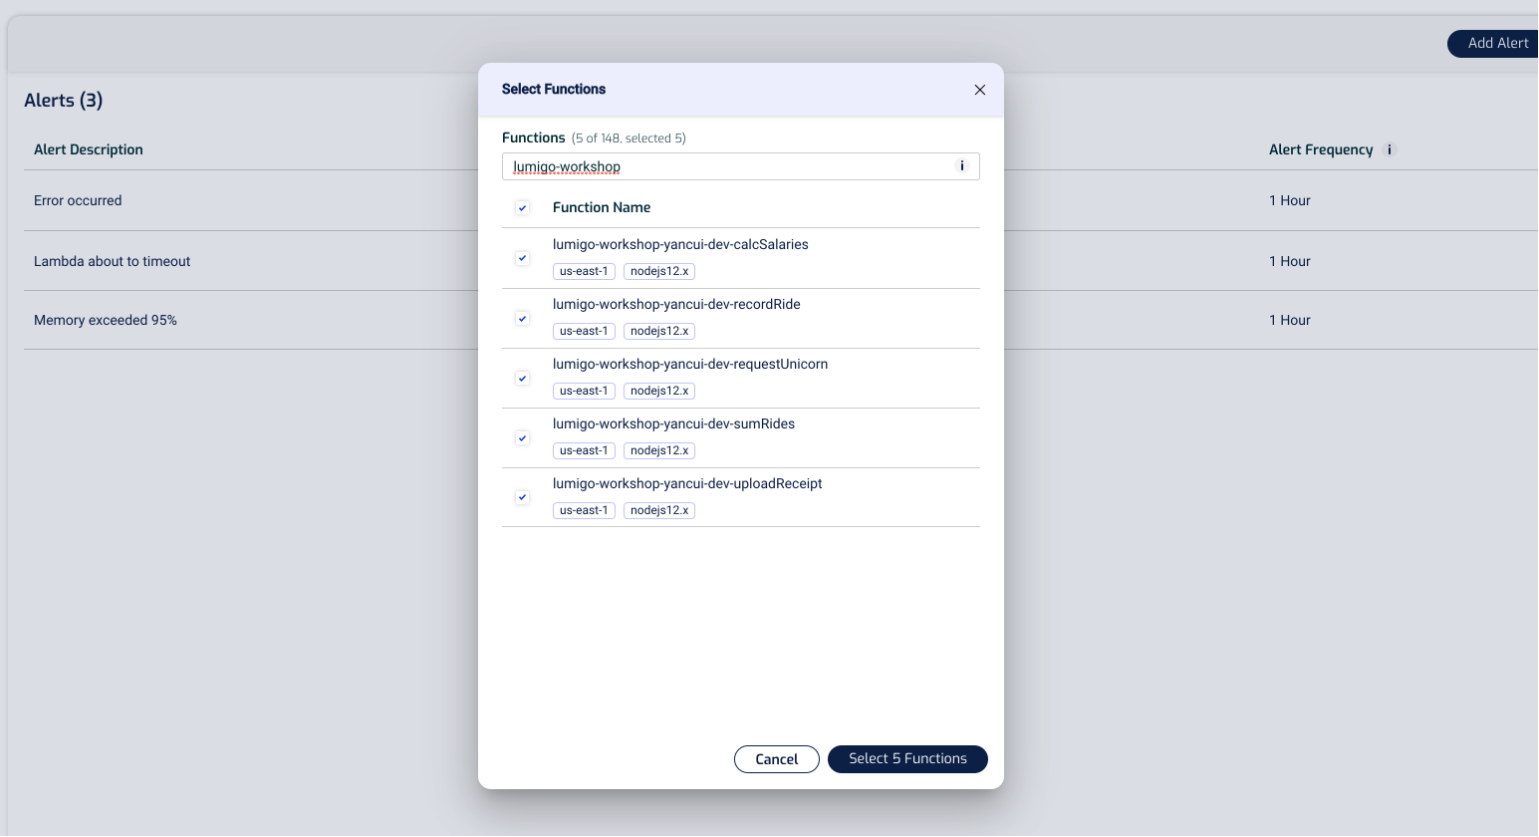Uncheck the sumRides function checkbox
The width and height of the screenshot is (1539, 837).
pos(522,438)
